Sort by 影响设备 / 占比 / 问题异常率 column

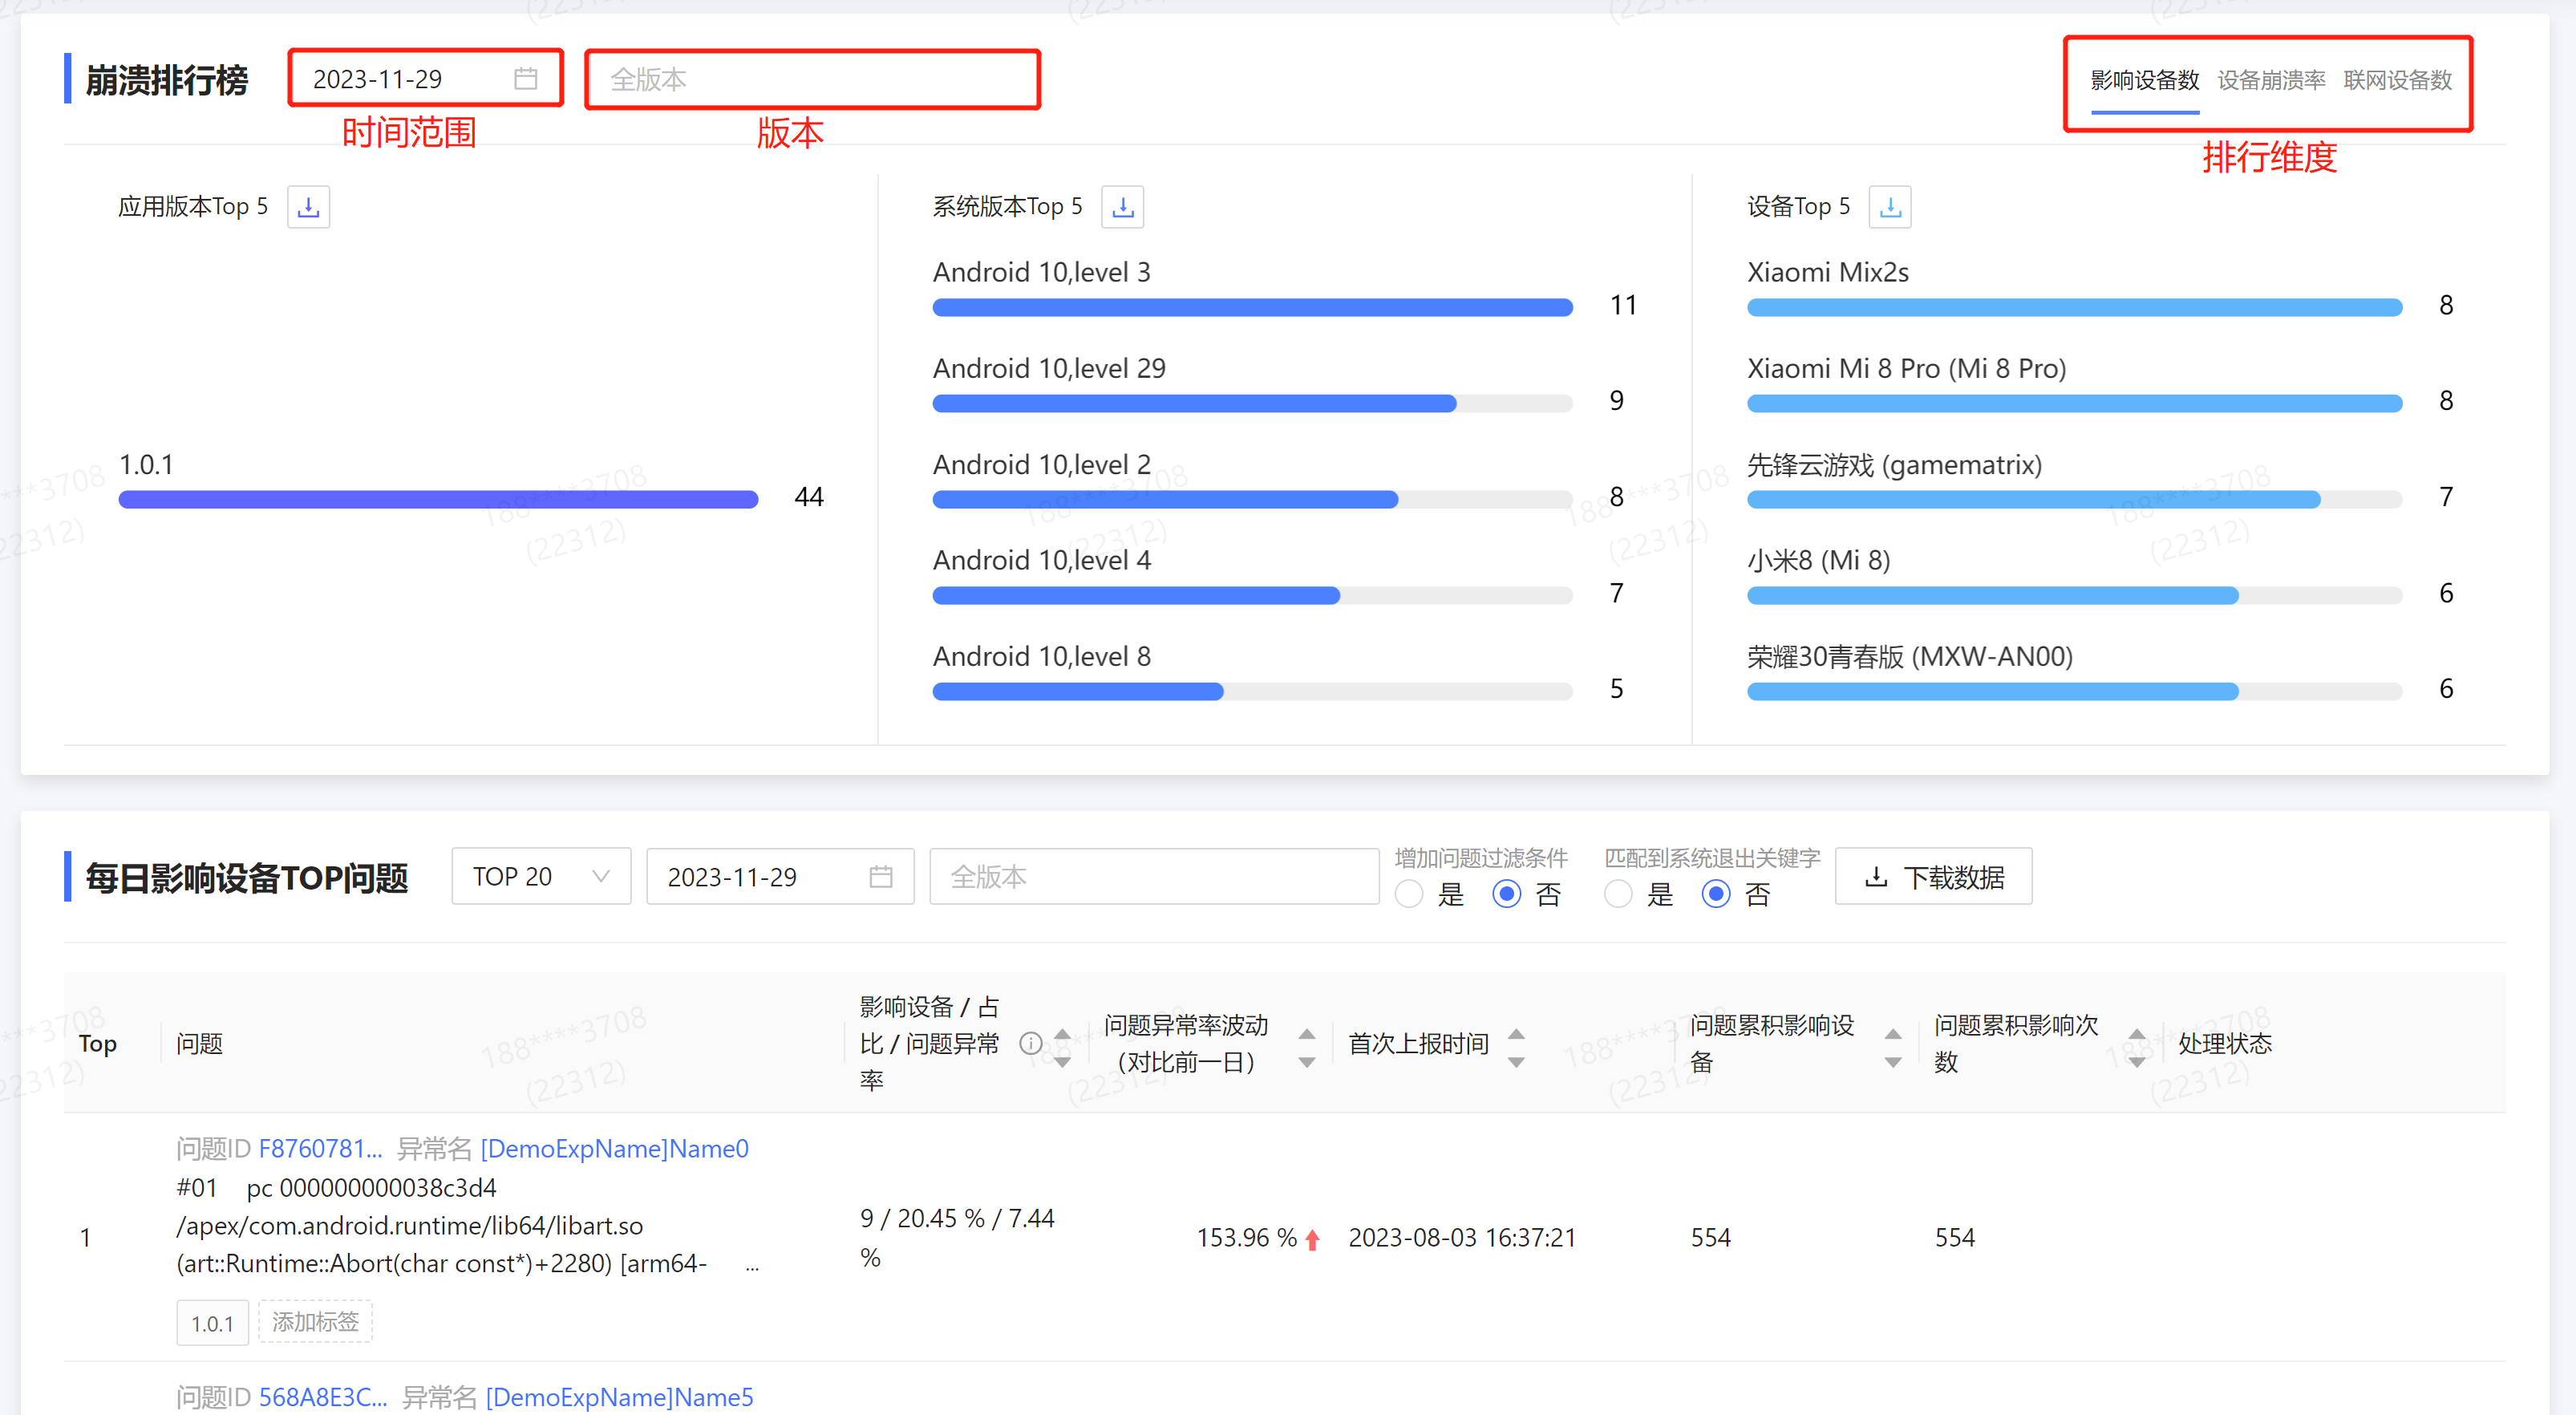(x=1063, y=1047)
